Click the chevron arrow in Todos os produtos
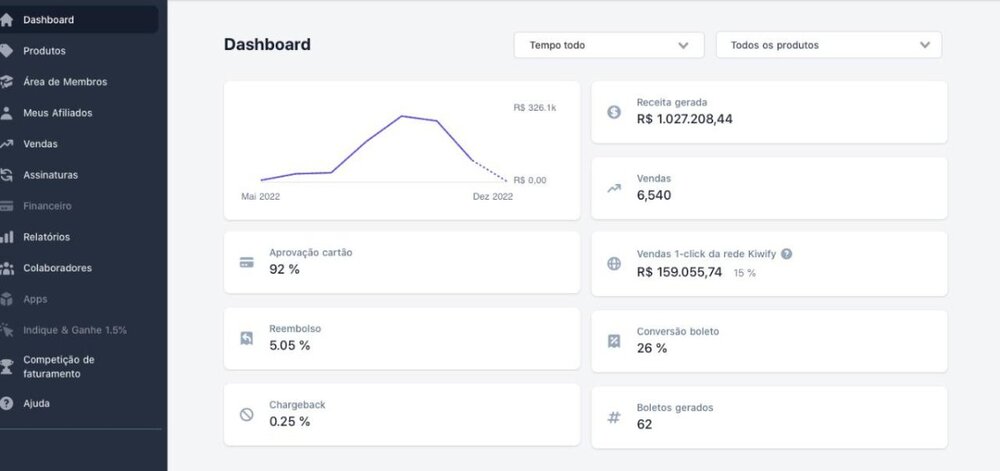 point(925,45)
